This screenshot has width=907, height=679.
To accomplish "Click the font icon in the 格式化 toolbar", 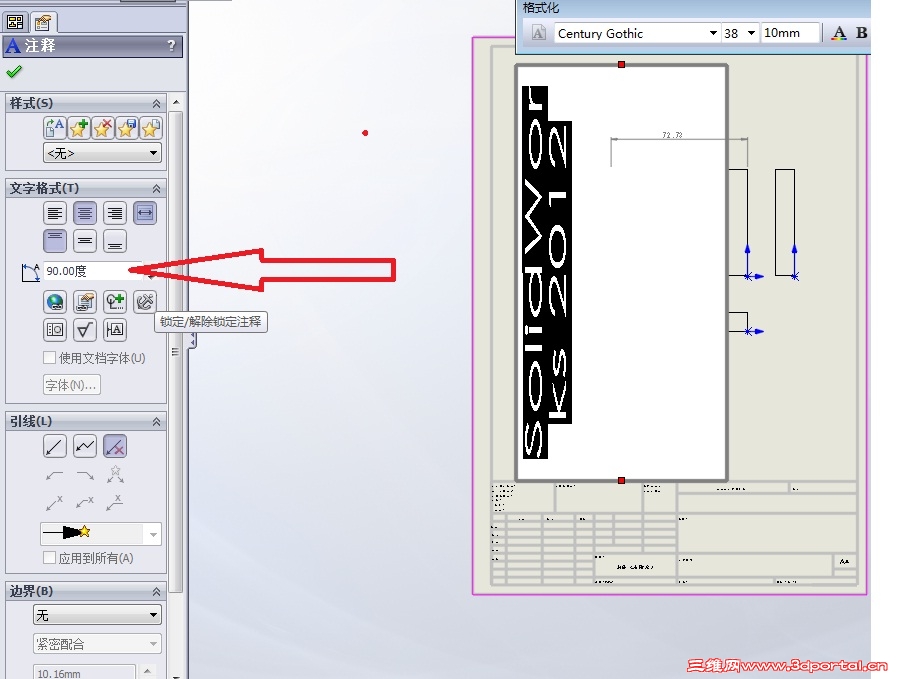I will 539,33.
